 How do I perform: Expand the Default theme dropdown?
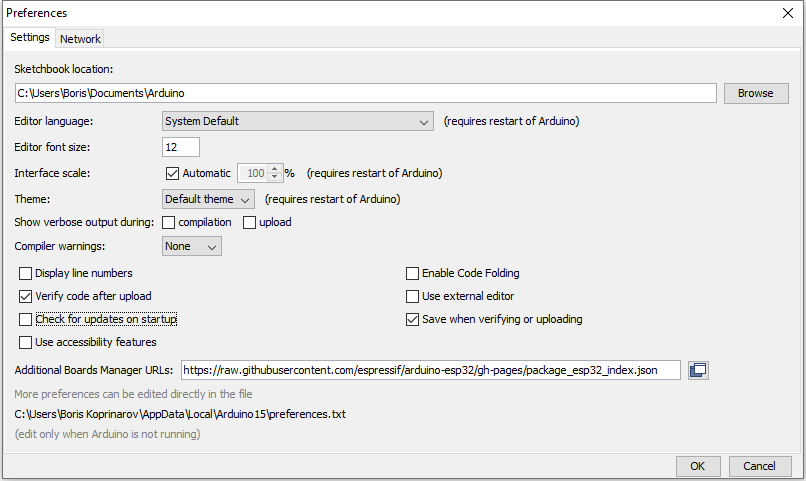[x=208, y=199]
